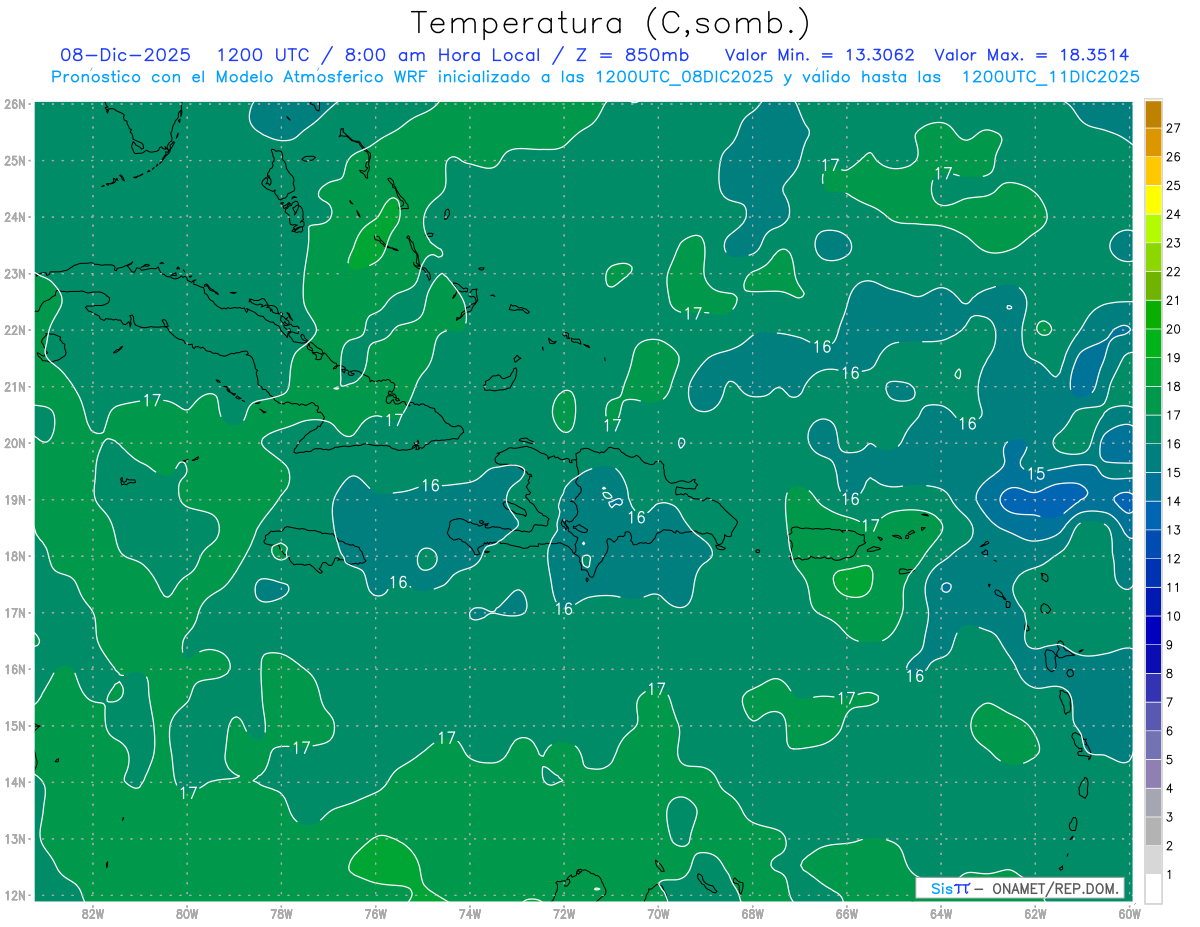Click longitude axis label '66W'
Image resolution: width=1200 pixels, height=927 pixels.
click(847, 912)
